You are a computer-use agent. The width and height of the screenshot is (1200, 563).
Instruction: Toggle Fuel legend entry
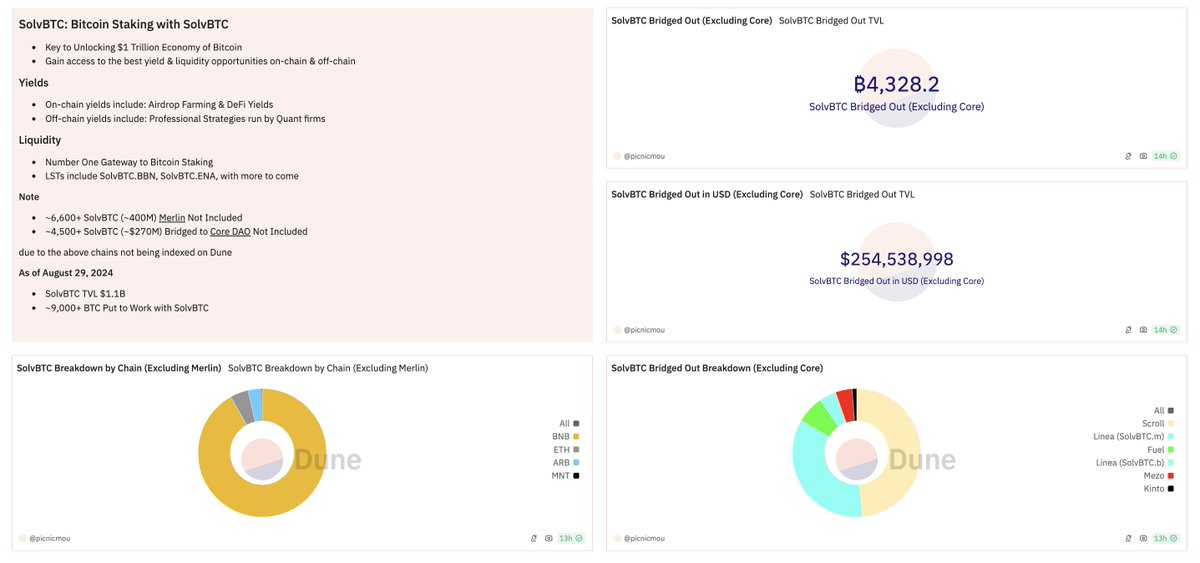1161,449
